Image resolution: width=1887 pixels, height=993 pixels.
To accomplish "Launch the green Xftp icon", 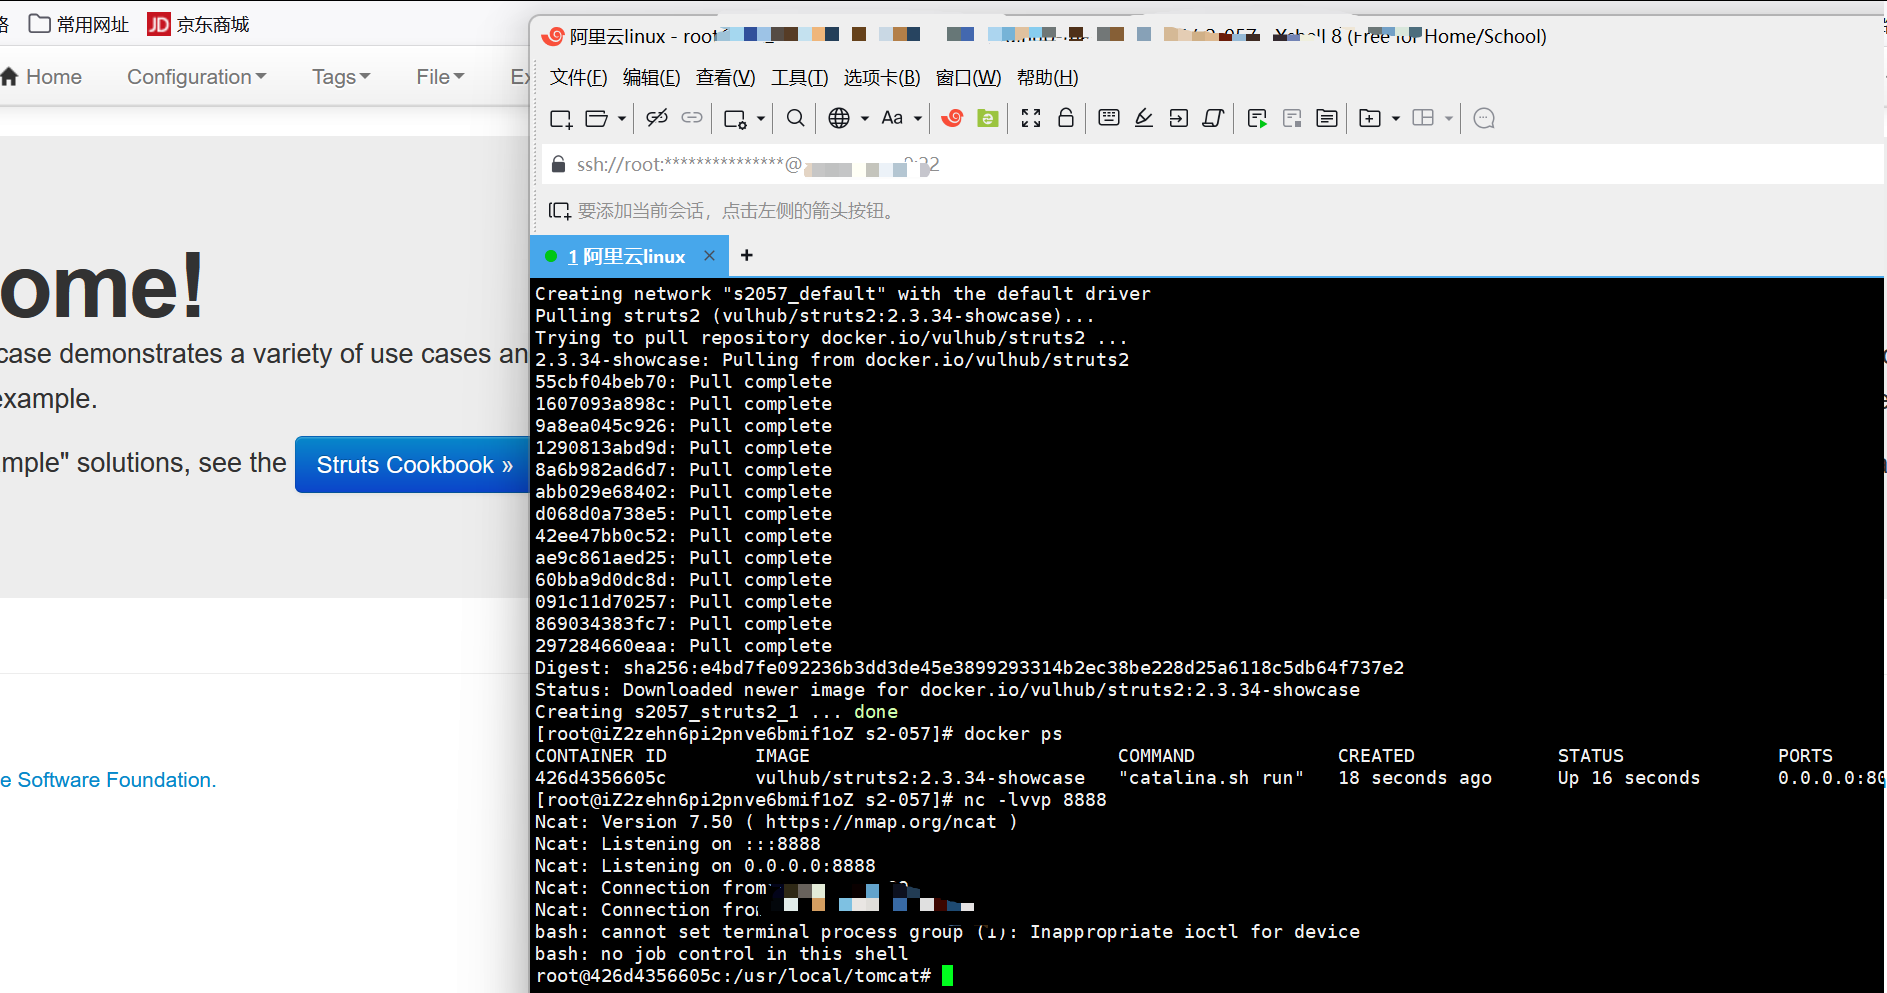I will 987,118.
